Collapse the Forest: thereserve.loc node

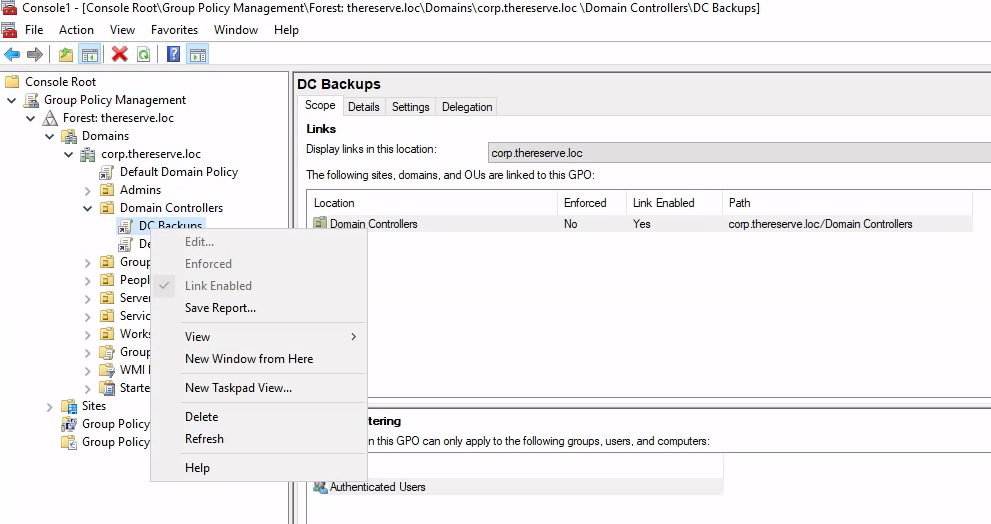click(x=30, y=118)
